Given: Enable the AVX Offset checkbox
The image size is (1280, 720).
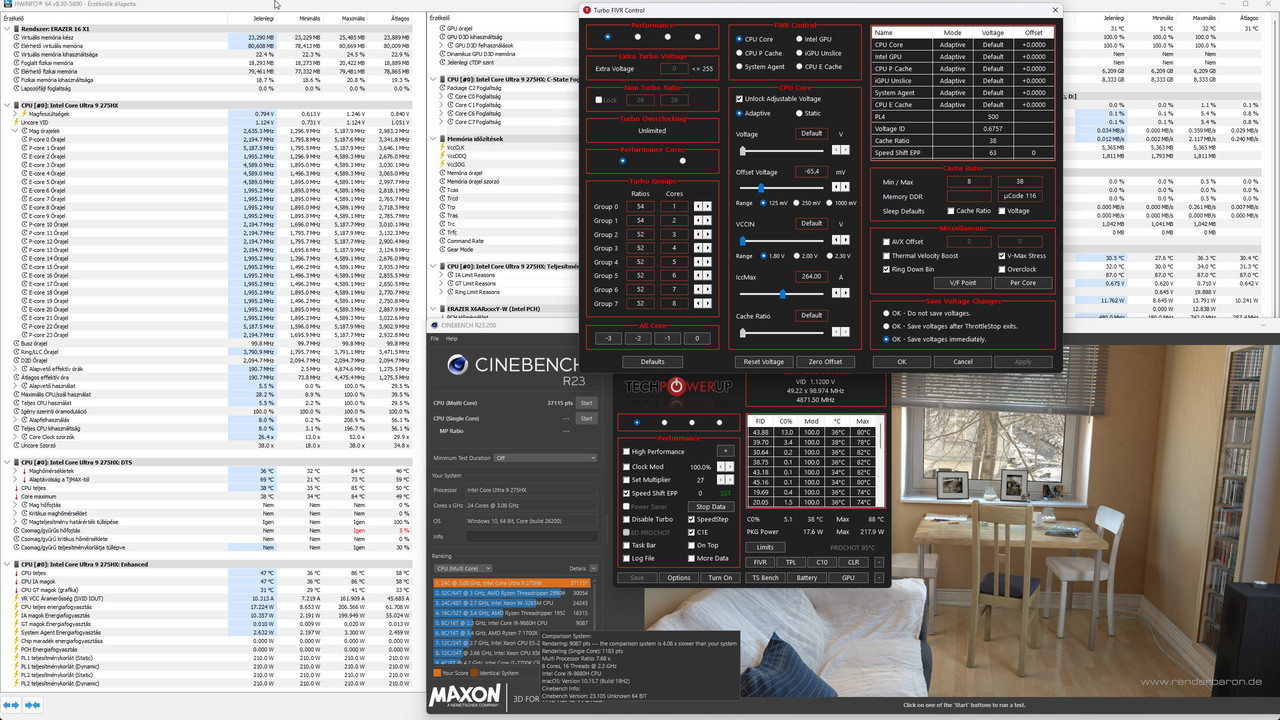Looking at the screenshot, I should pyautogui.click(x=887, y=241).
